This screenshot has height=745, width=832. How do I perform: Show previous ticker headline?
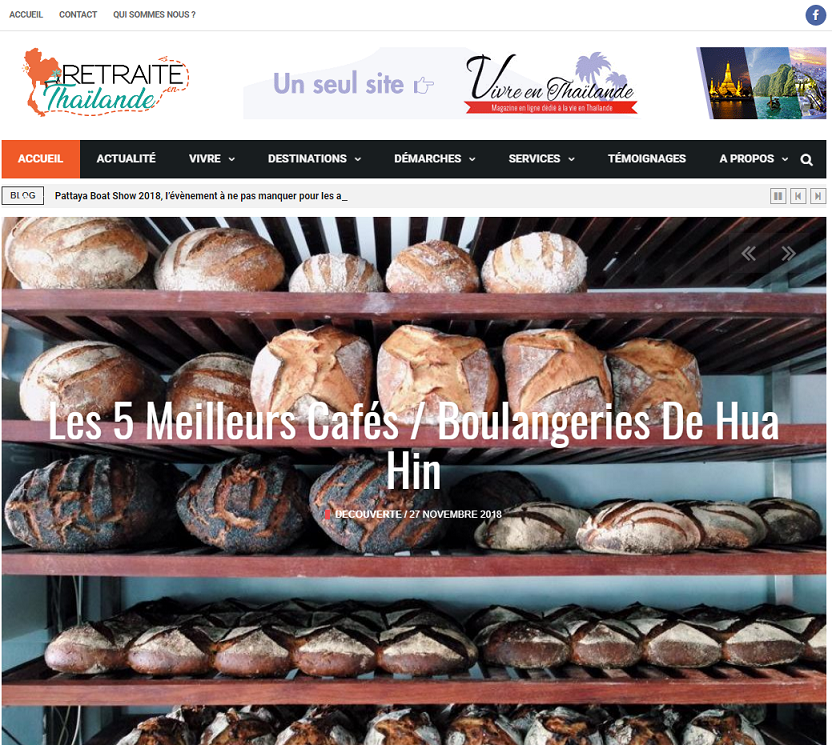[798, 196]
